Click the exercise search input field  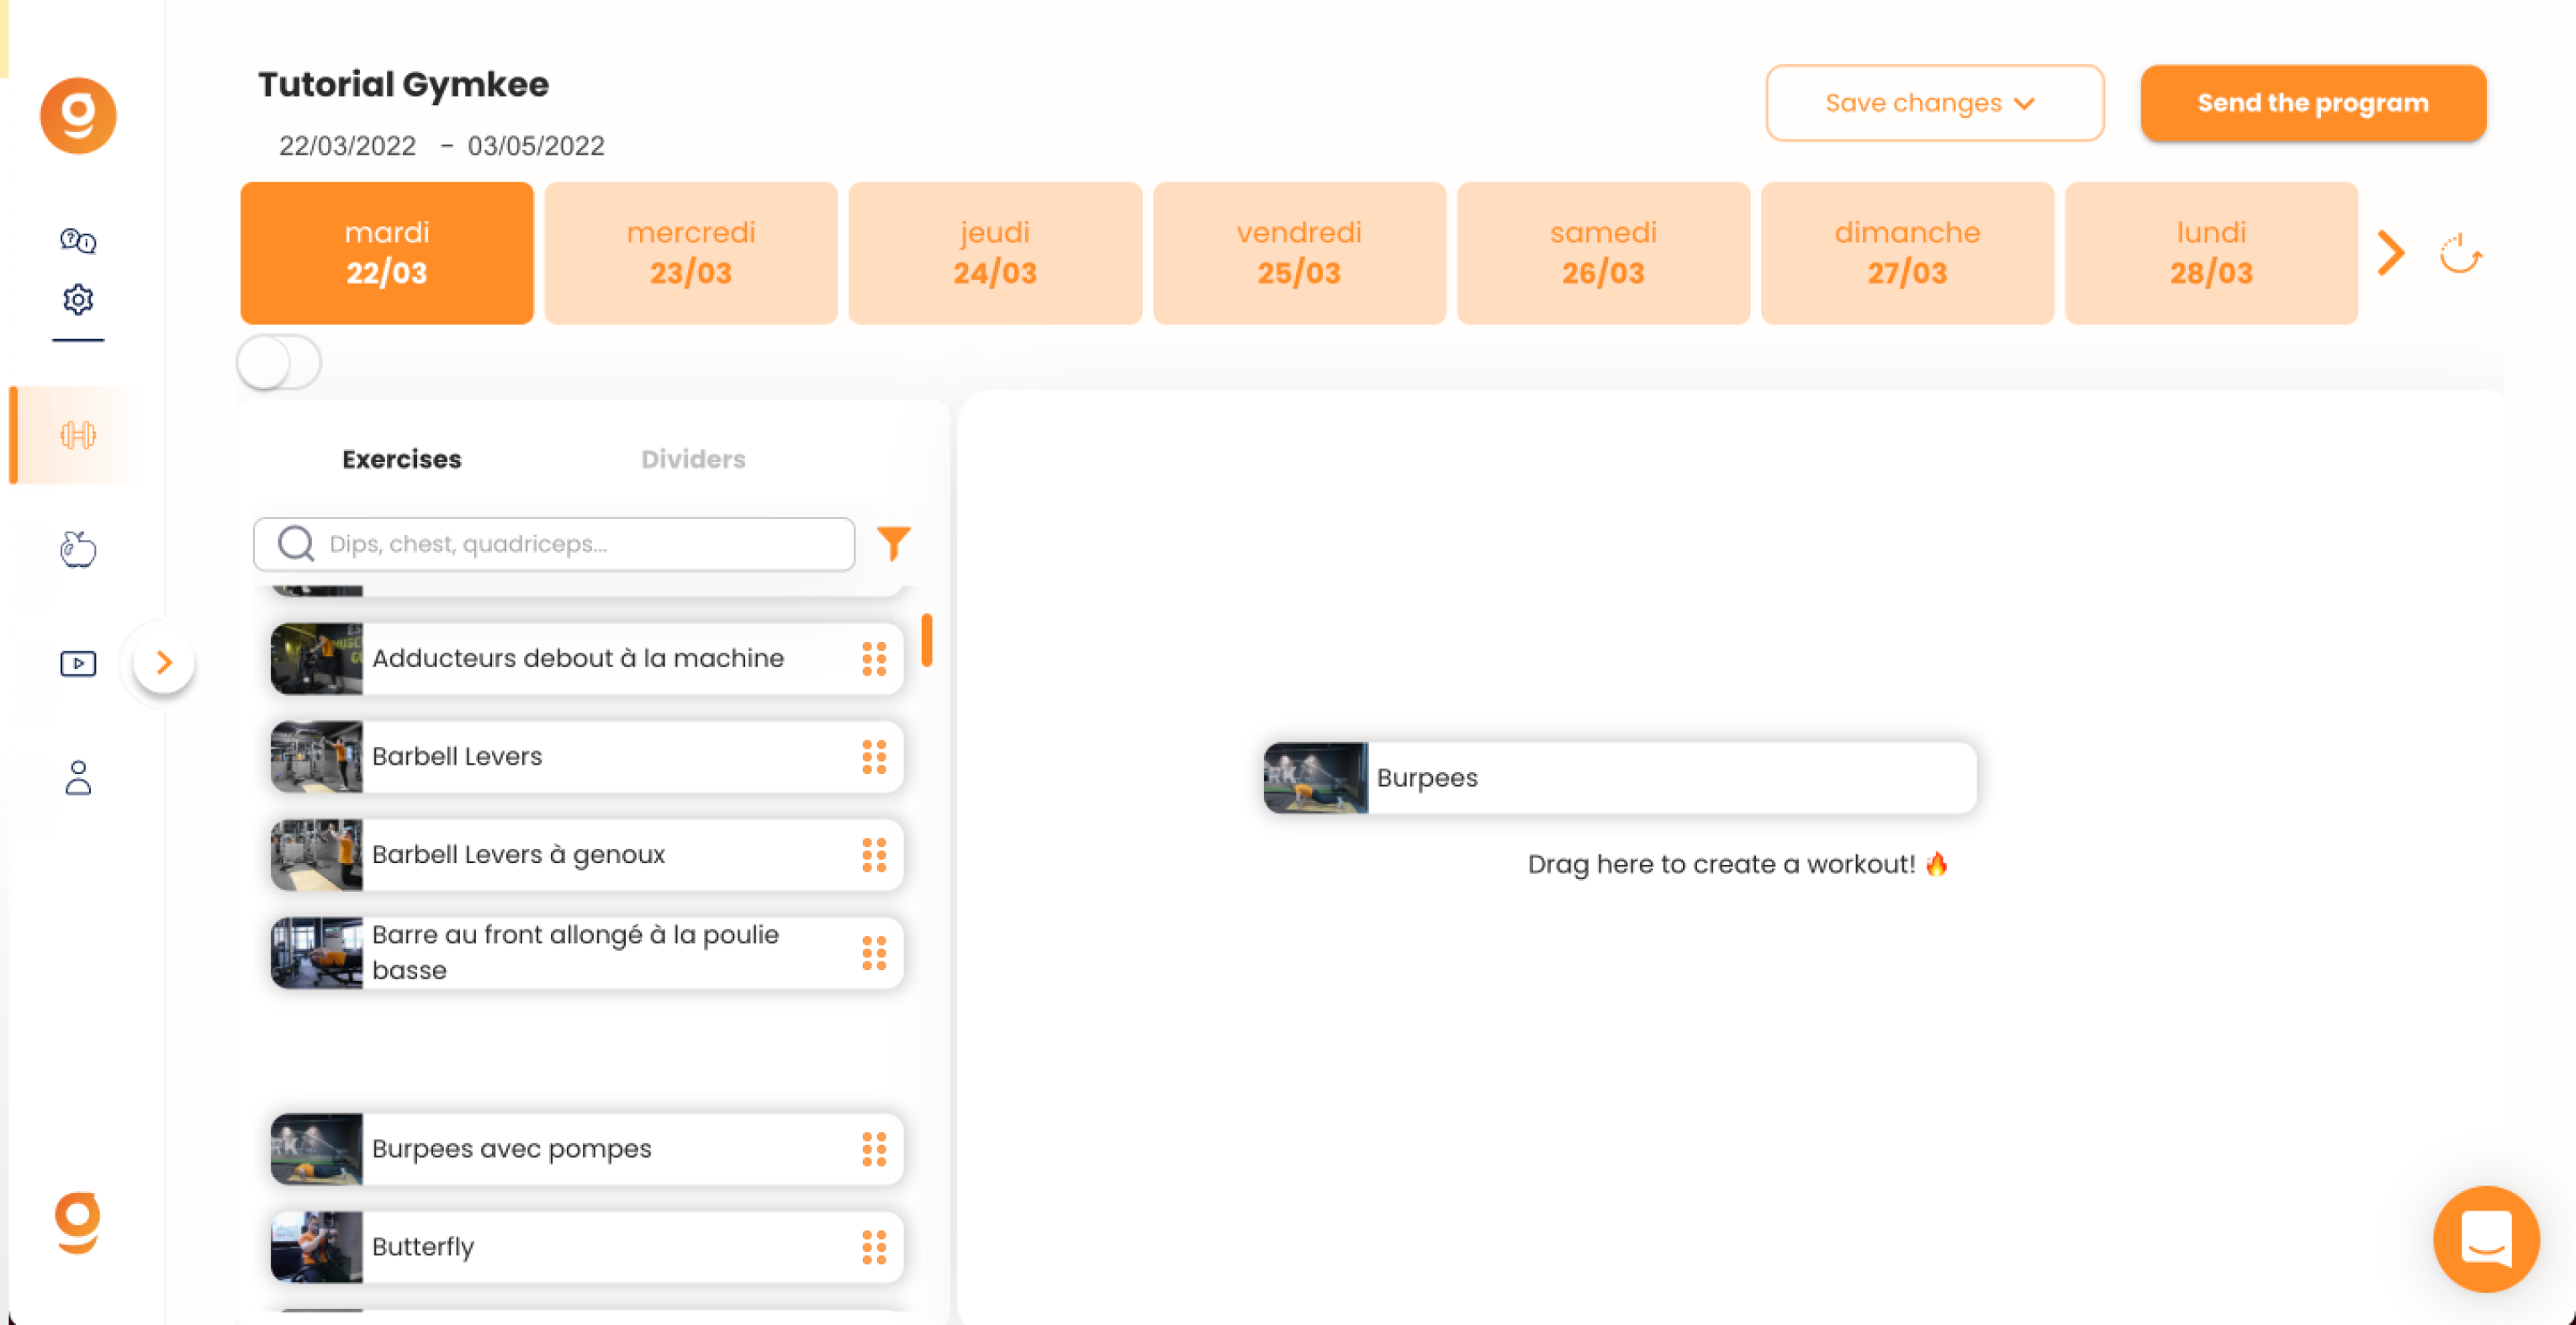(554, 544)
